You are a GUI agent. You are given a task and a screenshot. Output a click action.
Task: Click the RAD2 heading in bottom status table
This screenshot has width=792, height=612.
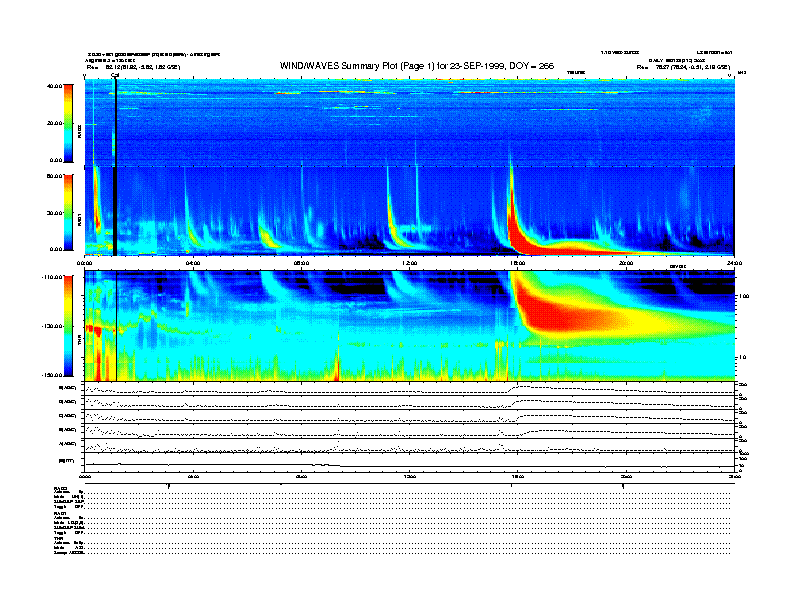[x=59, y=488]
